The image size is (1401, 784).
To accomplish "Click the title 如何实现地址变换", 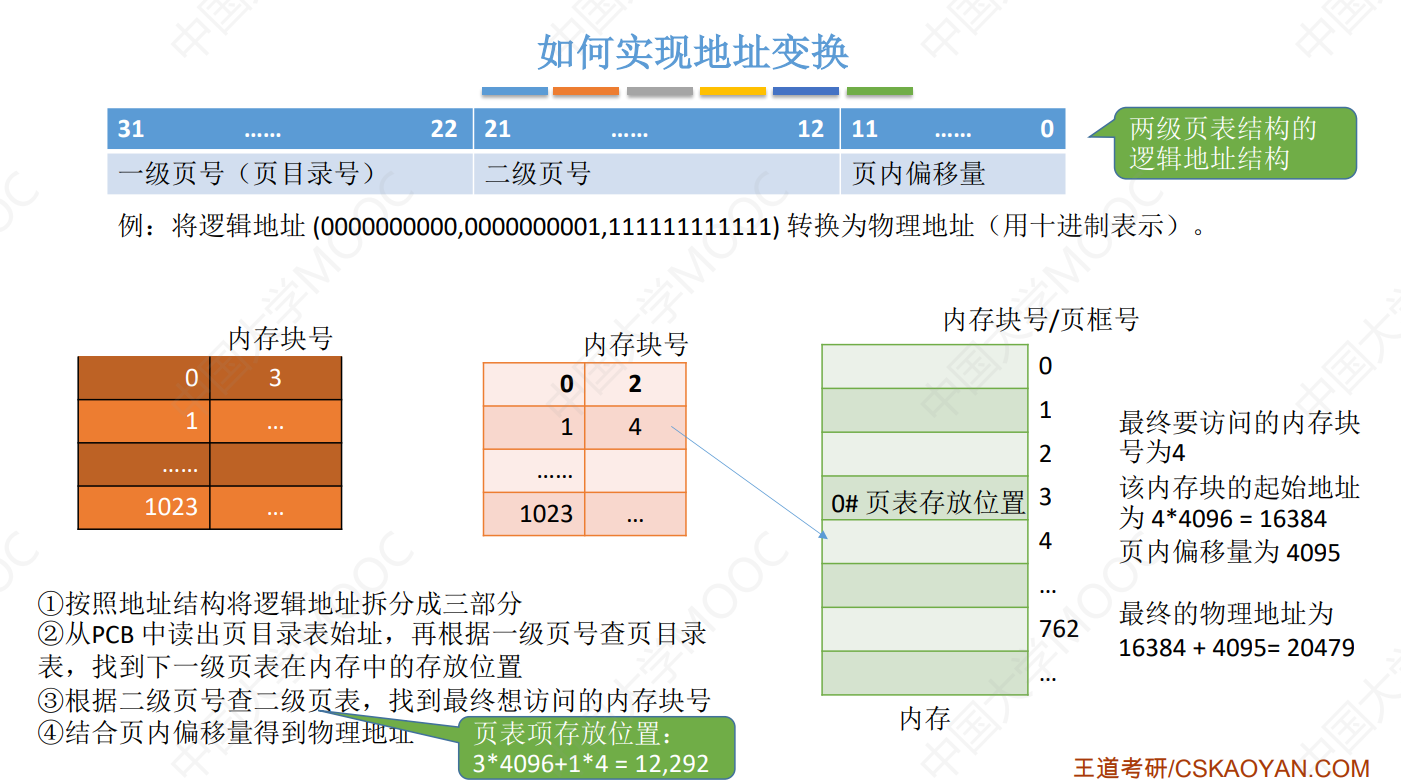I will (x=694, y=53).
